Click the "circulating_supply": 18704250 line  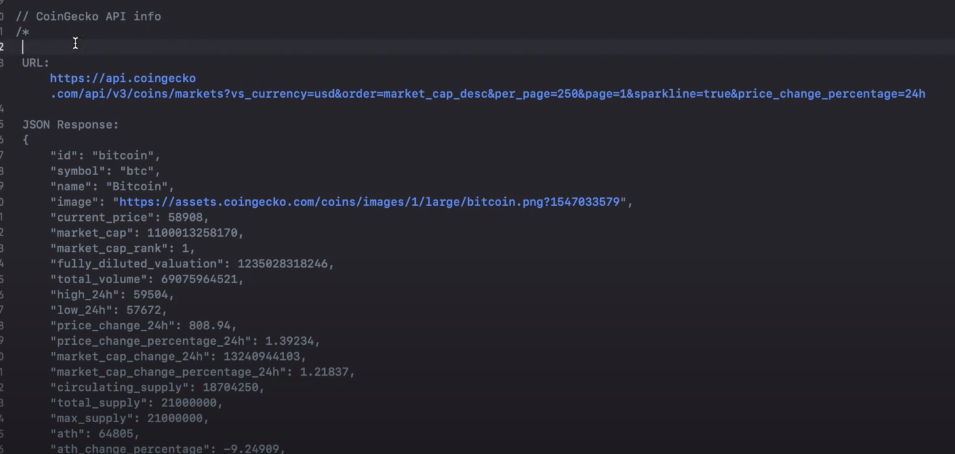point(158,388)
